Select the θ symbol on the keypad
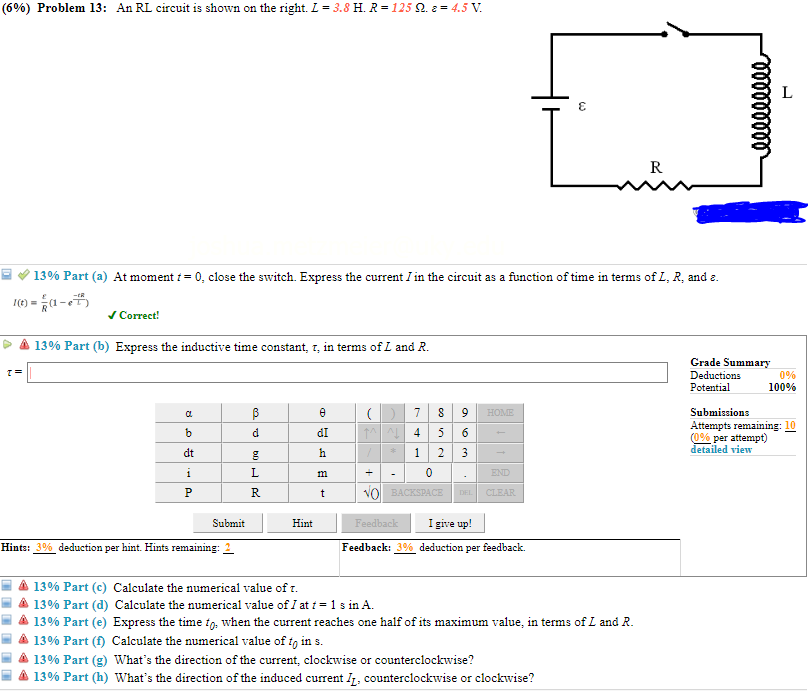The image size is (808, 691). click(320, 412)
